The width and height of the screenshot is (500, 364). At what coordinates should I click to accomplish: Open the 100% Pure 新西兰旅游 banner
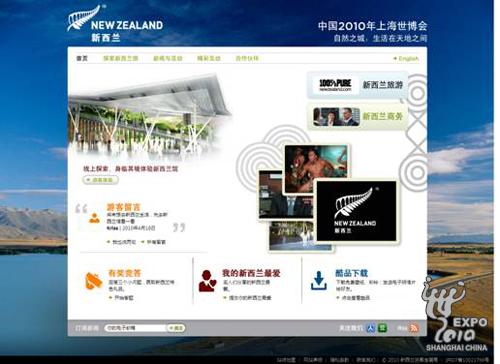click(357, 85)
